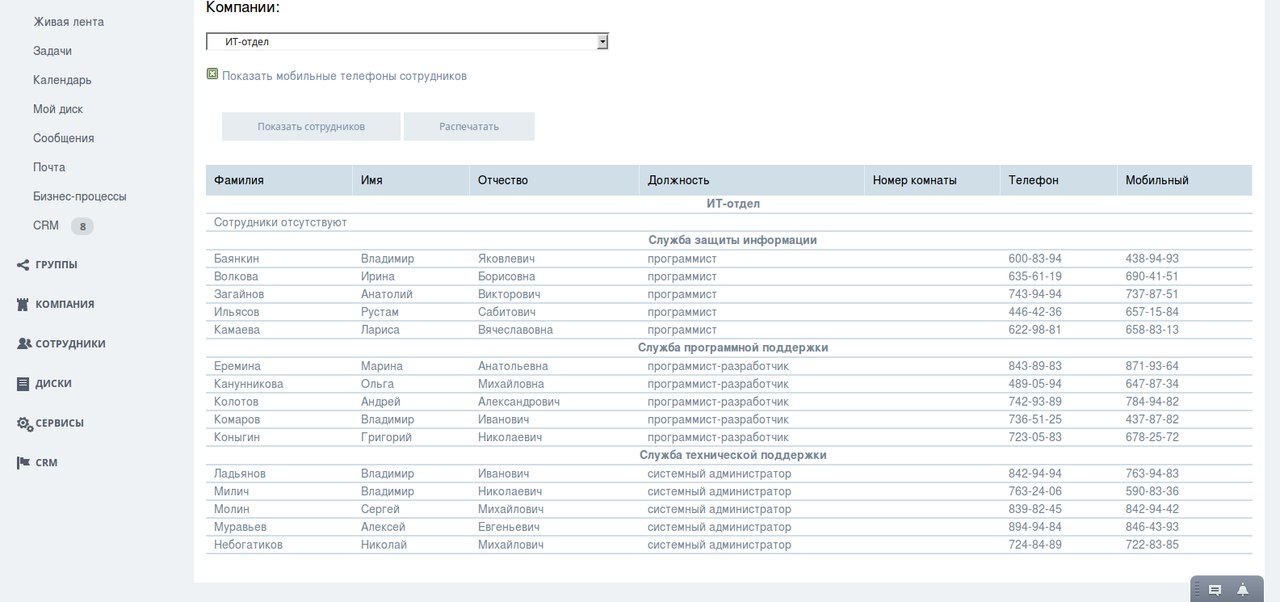Open Бизнес-процессы in sidebar
Image resolution: width=1280 pixels, height=602 pixels.
[80, 196]
